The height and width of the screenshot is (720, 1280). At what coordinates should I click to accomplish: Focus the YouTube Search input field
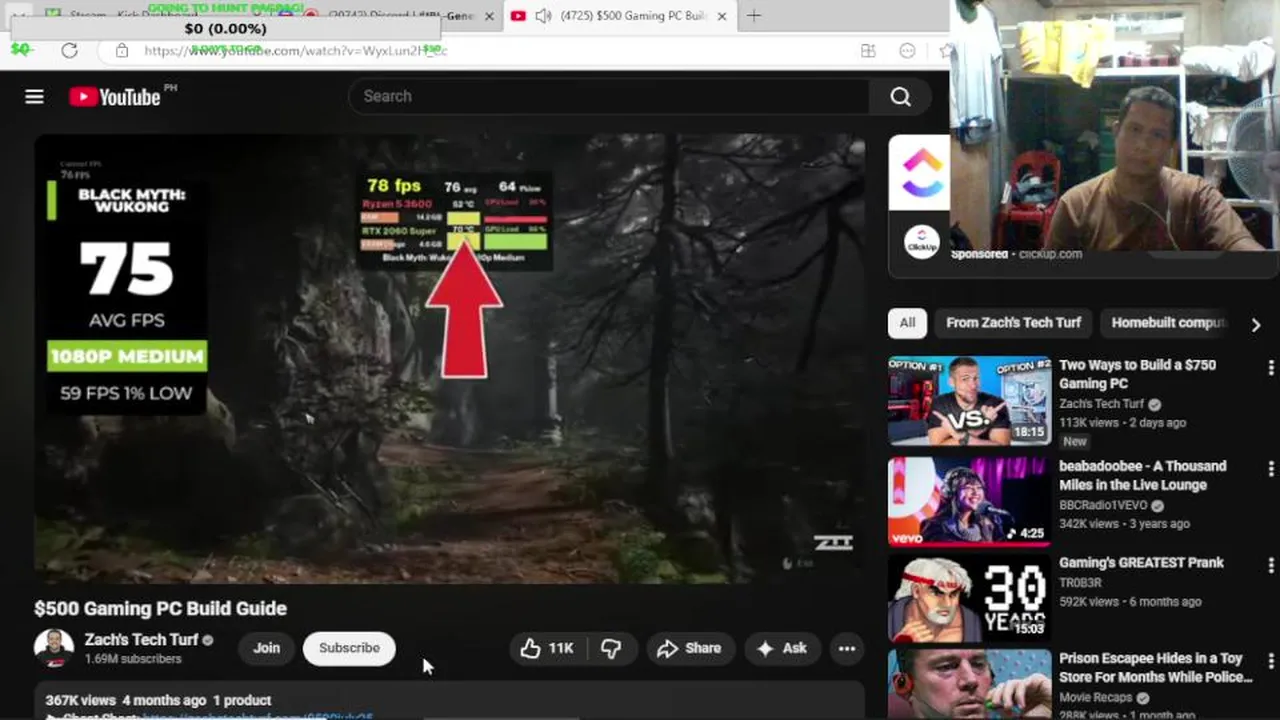click(610, 96)
